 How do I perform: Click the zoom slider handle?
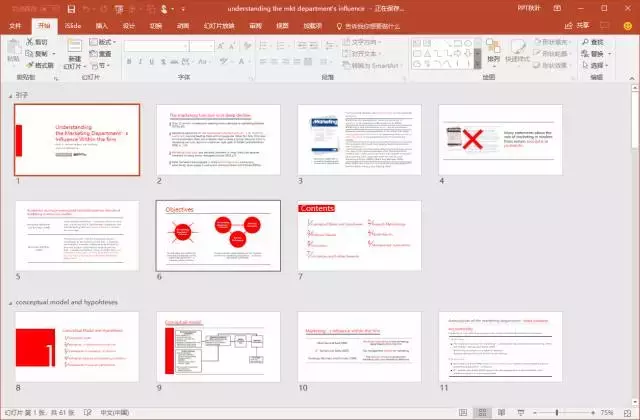557,413
